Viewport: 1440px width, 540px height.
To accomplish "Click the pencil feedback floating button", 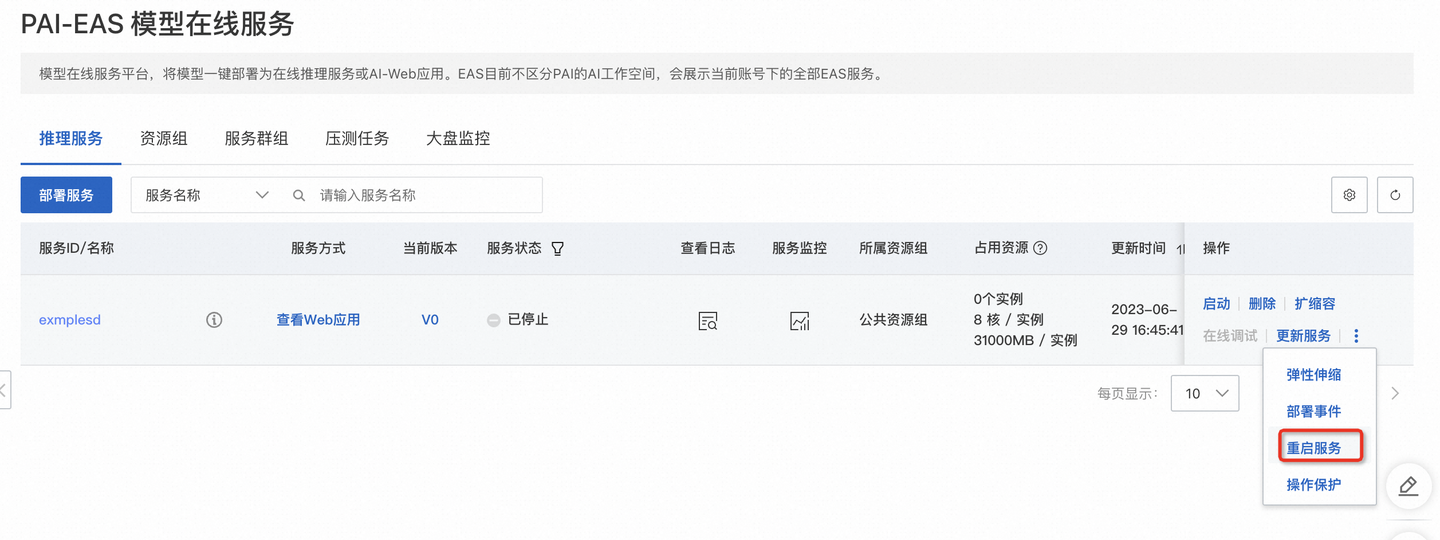I will [x=1408, y=486].
